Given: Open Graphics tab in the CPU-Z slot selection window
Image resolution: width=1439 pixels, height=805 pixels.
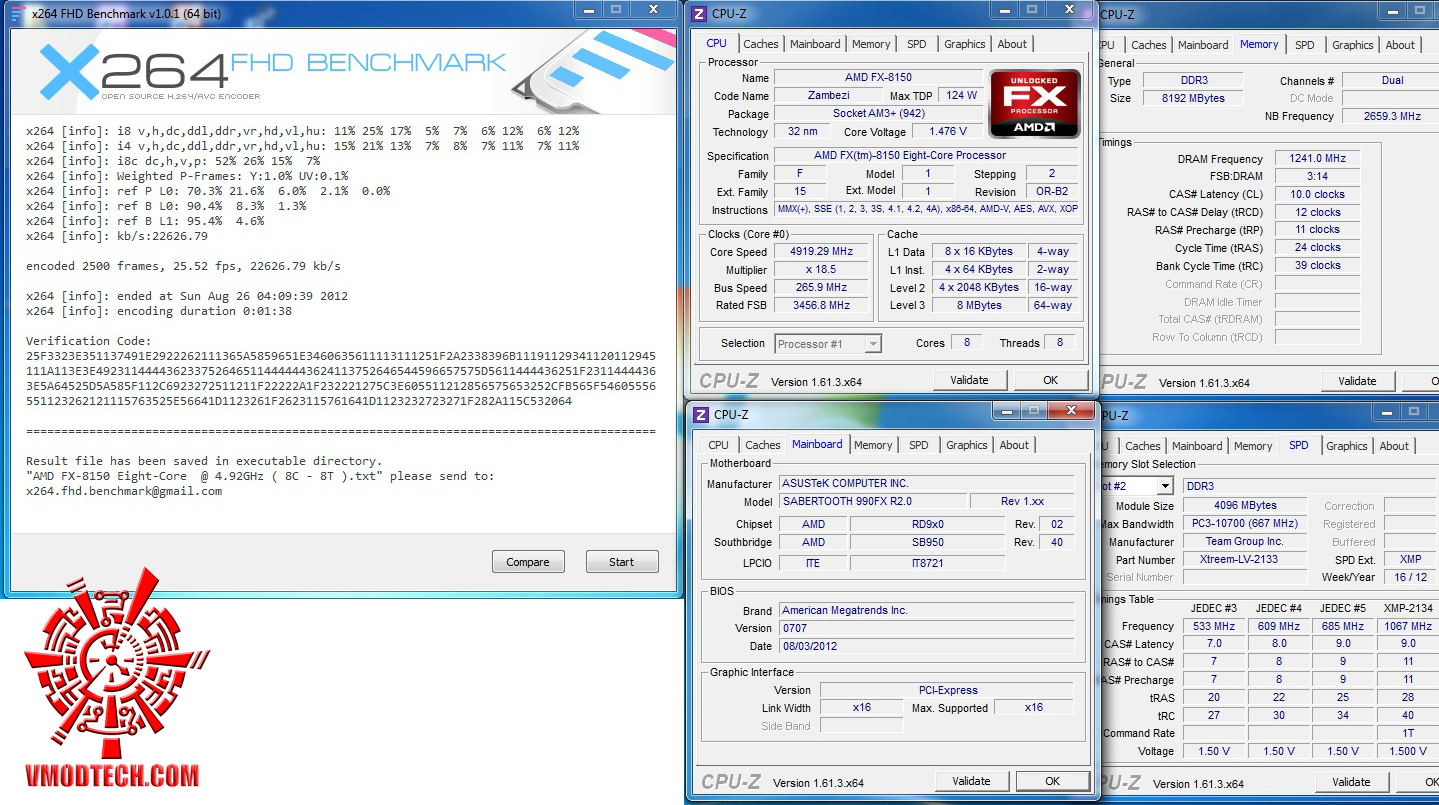Looking at the screenshot, I should point(1347,446).
